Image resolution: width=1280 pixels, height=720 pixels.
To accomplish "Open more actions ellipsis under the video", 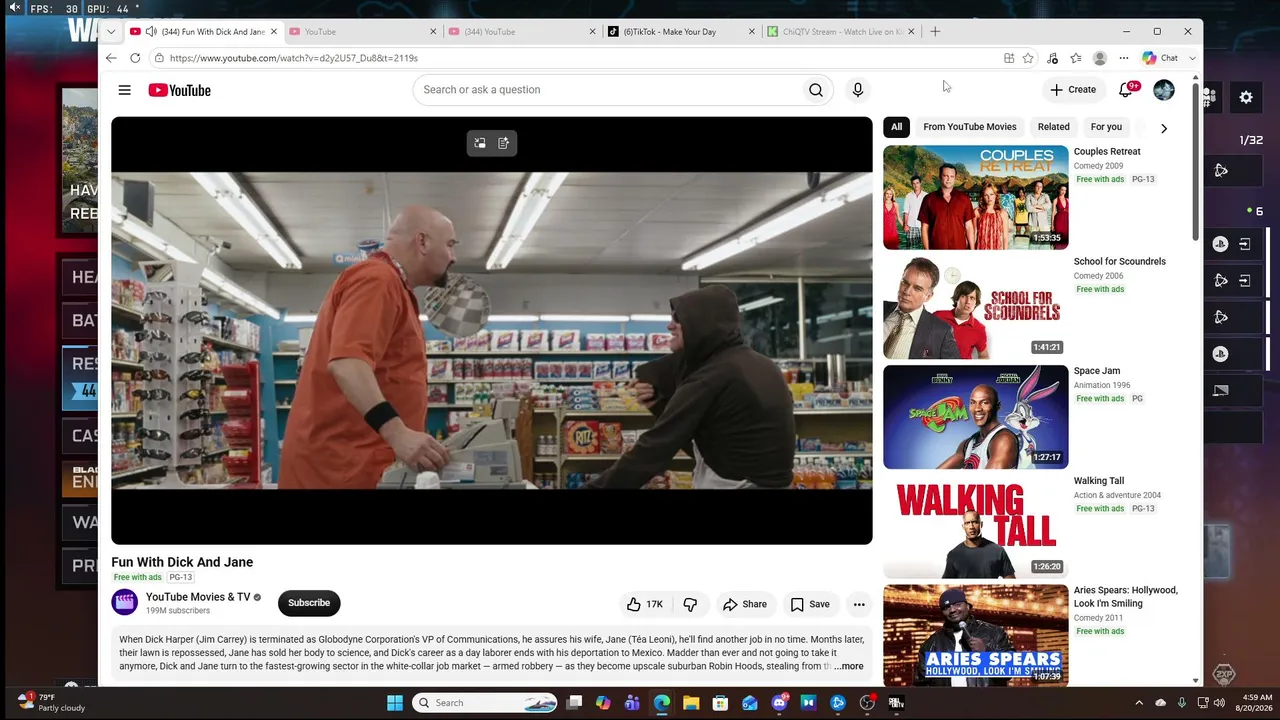I will [x=859, y=604].
